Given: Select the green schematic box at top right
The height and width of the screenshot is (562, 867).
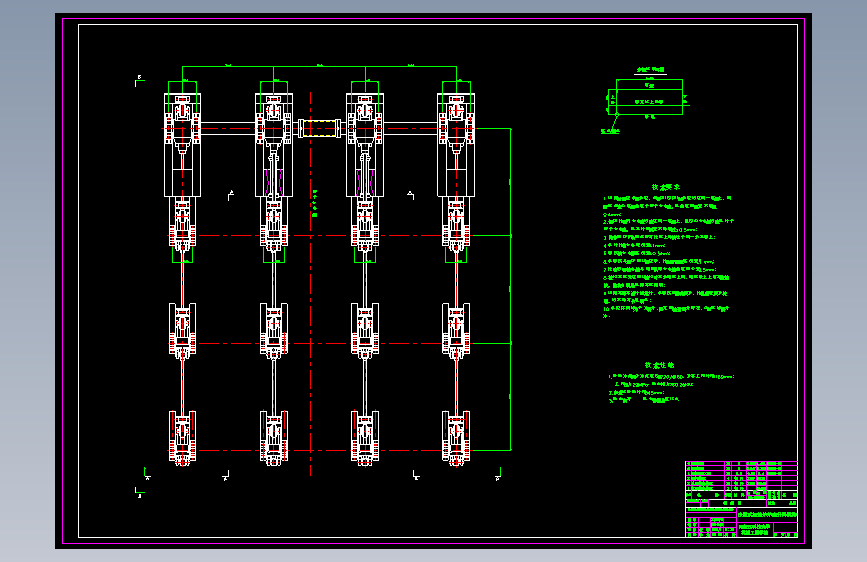Looking at the screenshot, I should [x=646, y=97].
